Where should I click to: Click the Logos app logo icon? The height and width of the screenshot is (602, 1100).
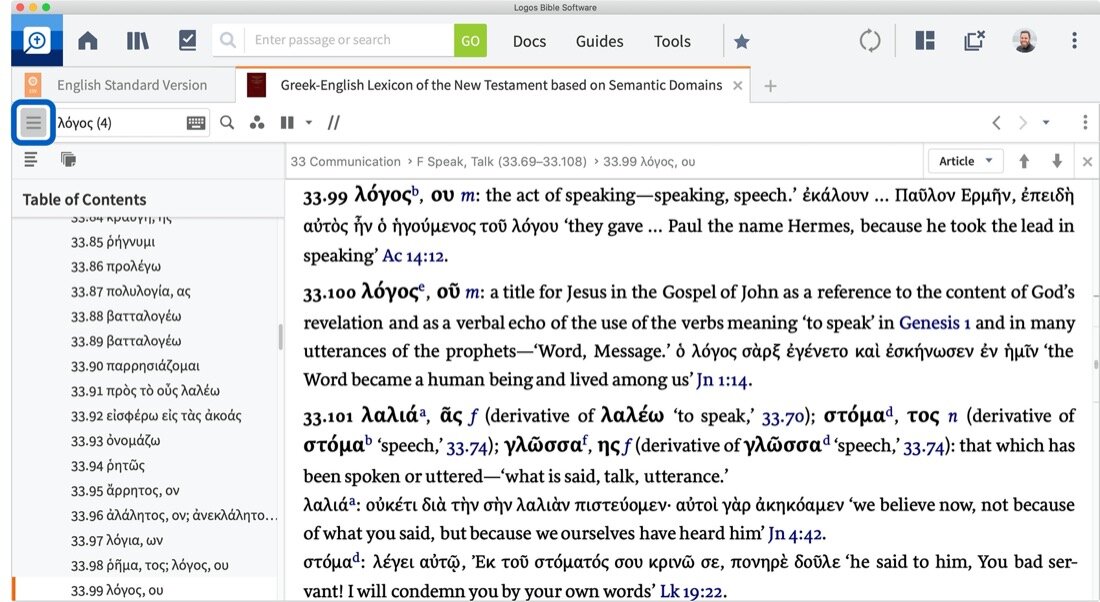click(36, 41)
